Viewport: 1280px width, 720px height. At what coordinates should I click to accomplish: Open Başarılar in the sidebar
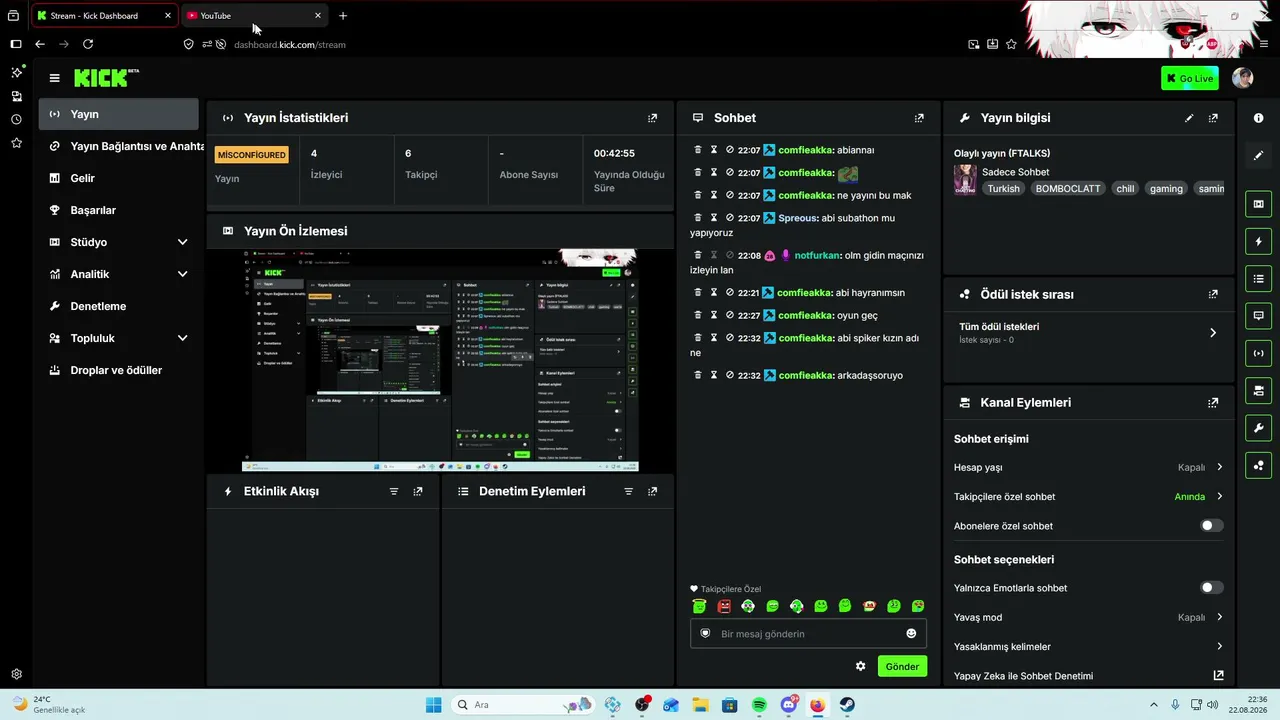[x=119, y=210]
